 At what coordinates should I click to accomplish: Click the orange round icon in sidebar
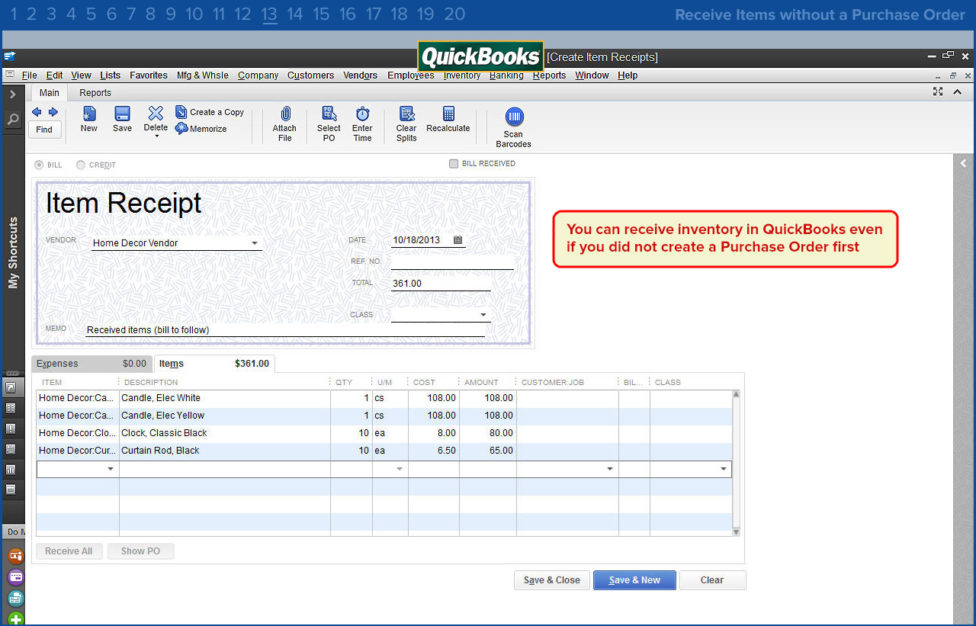pos(16,556)
